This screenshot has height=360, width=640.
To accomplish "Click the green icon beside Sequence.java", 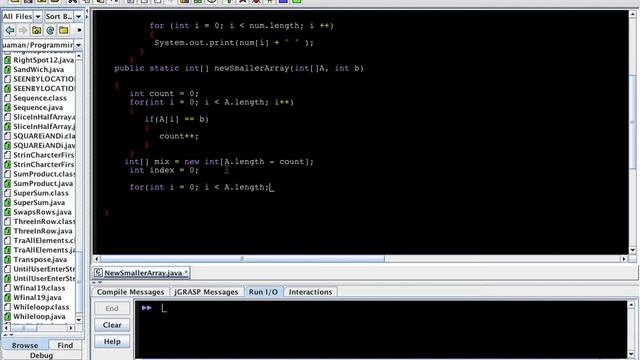I will tap(7, 107).
